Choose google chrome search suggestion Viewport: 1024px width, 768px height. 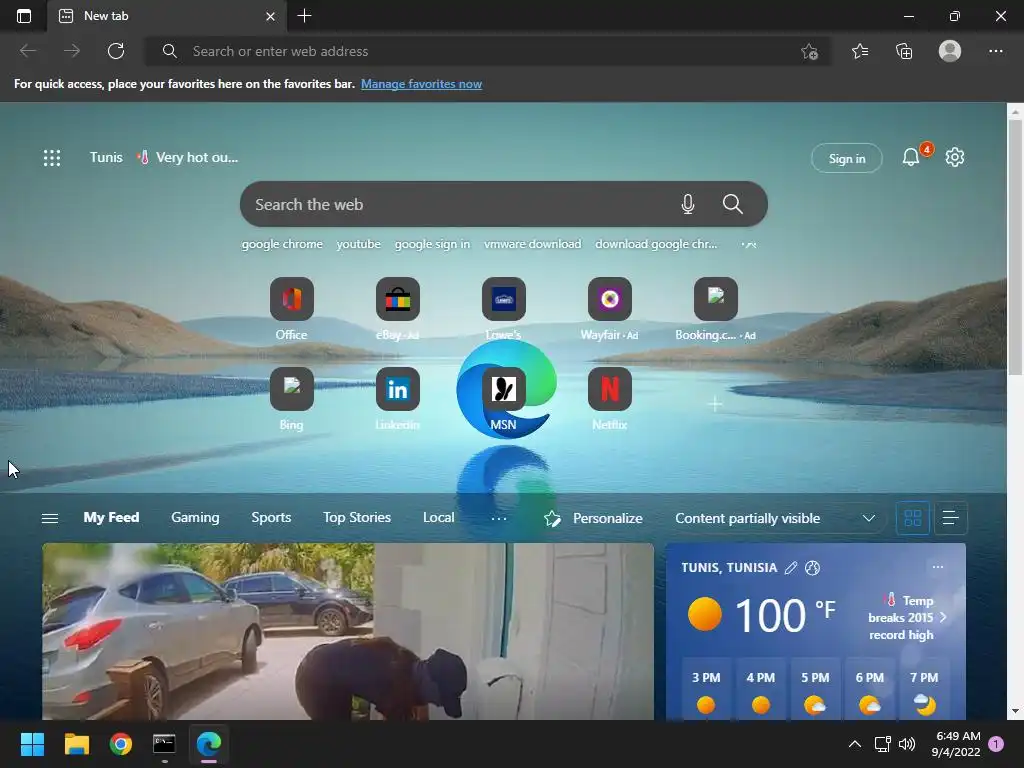282,244
